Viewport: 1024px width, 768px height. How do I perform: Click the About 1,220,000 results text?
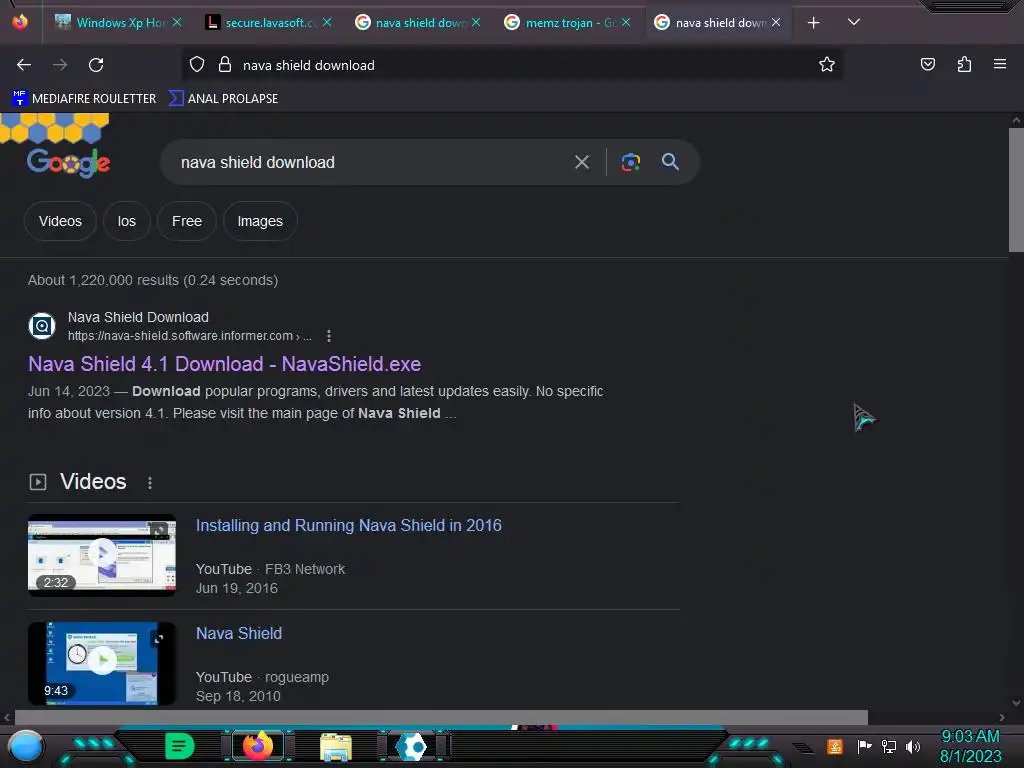[x=153, y=280]
